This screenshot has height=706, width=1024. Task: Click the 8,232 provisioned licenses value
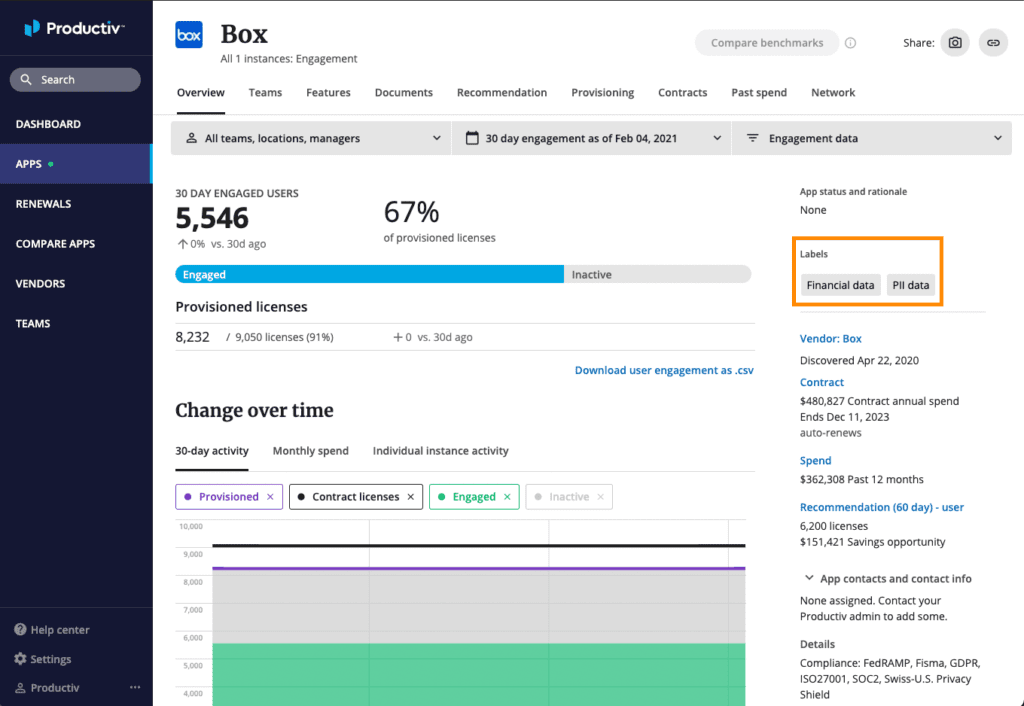coord(193,337)
